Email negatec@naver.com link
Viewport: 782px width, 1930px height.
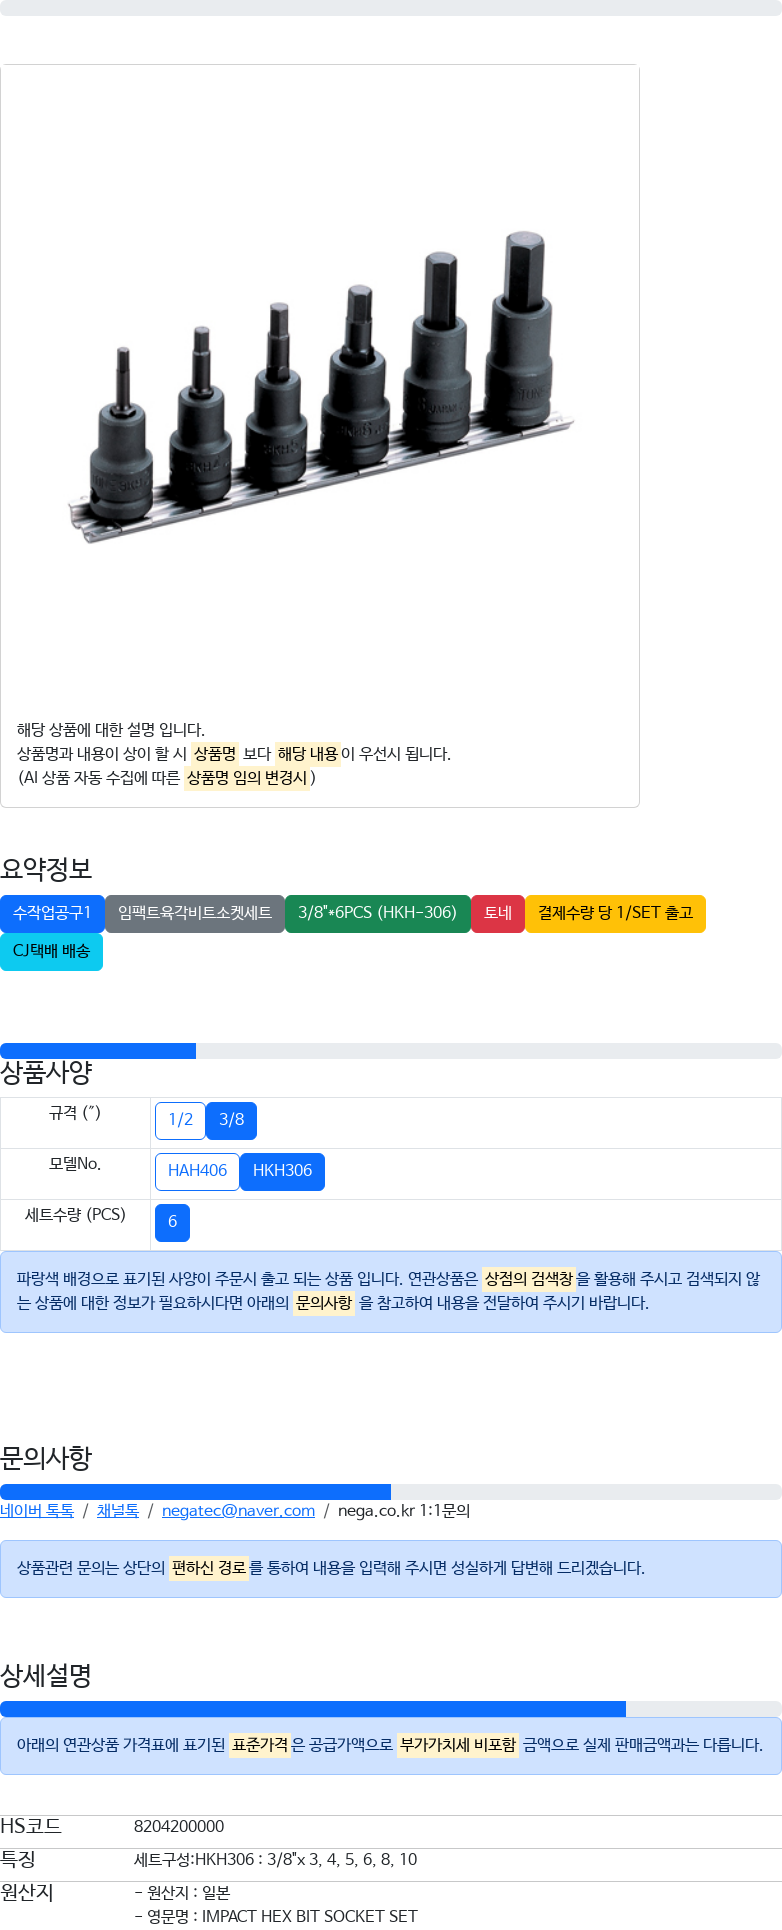pyautogui.click(x=238, y=1511)
